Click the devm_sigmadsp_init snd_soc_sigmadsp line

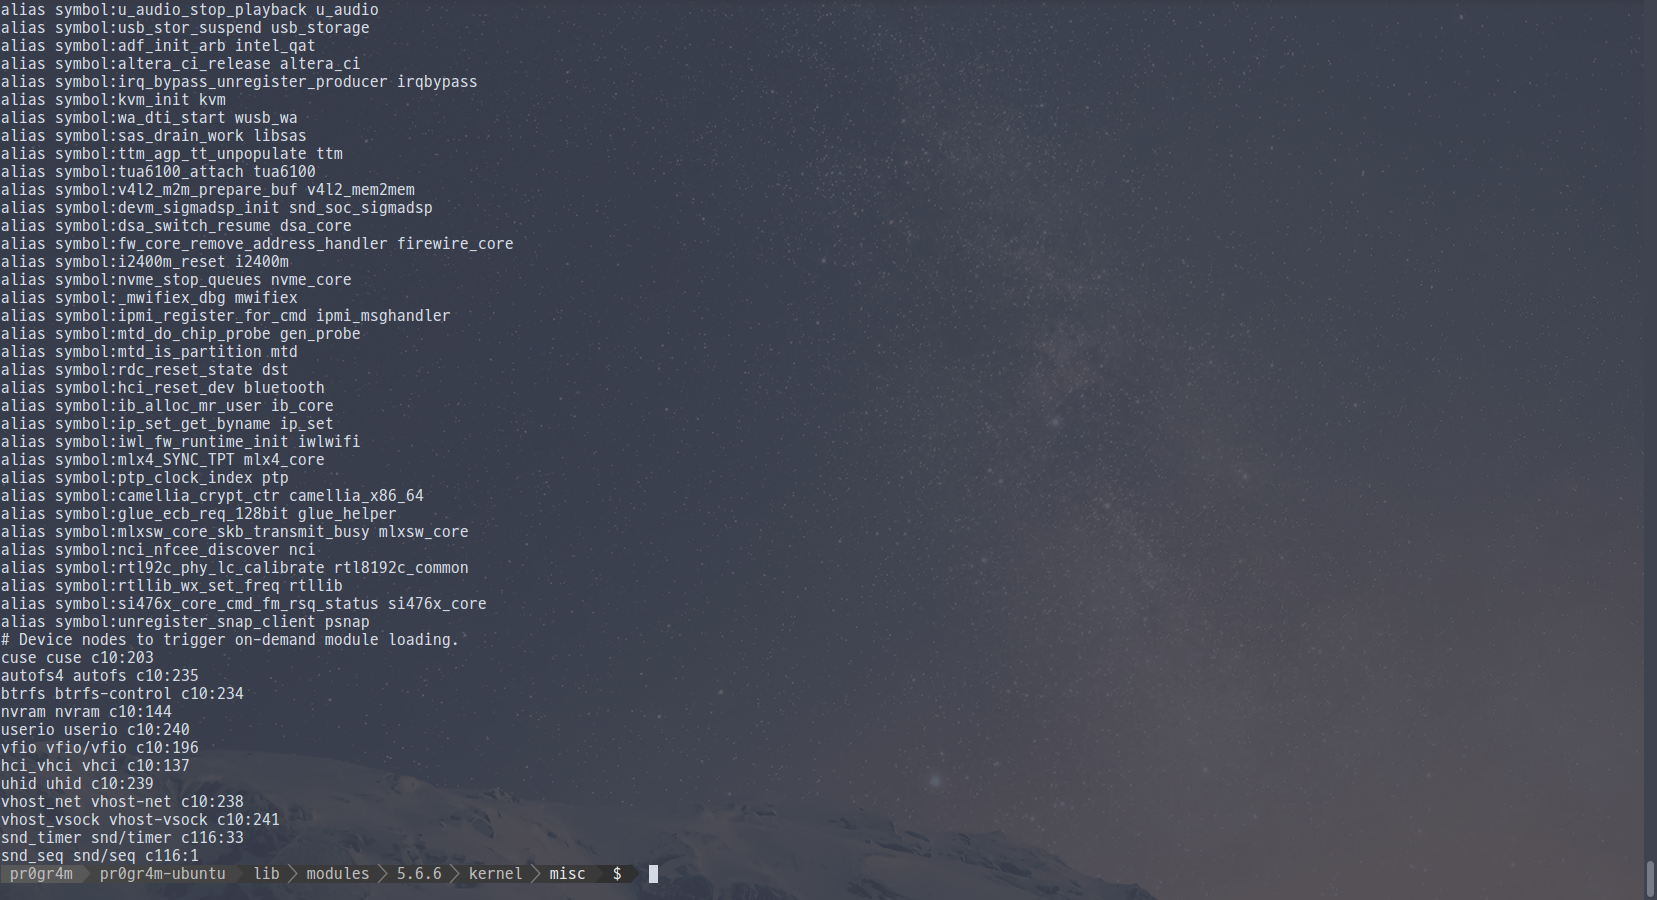click(217, 208)
